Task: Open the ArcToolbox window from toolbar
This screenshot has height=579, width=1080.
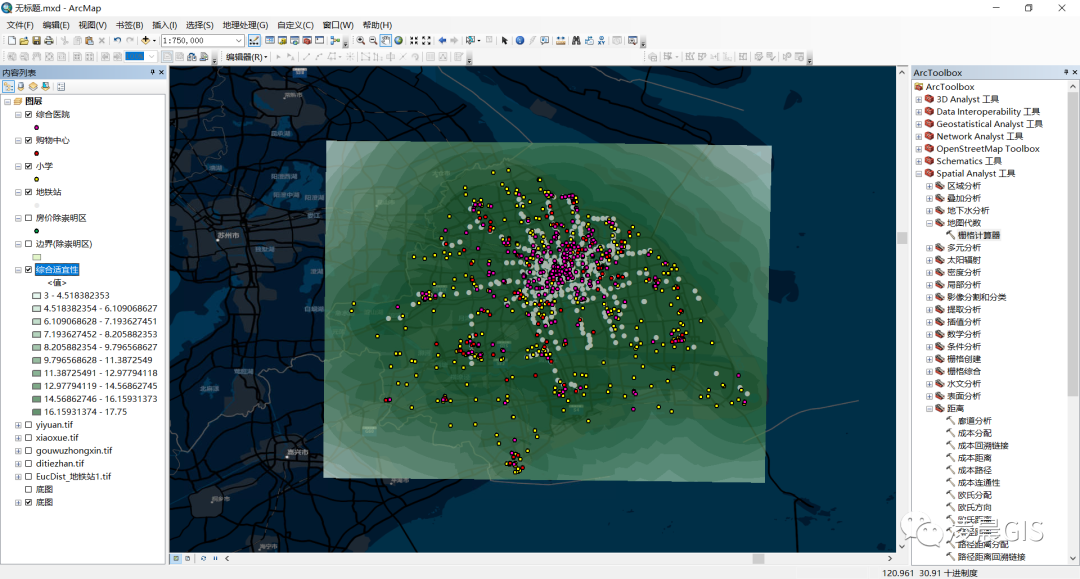Action: [307, 41]
